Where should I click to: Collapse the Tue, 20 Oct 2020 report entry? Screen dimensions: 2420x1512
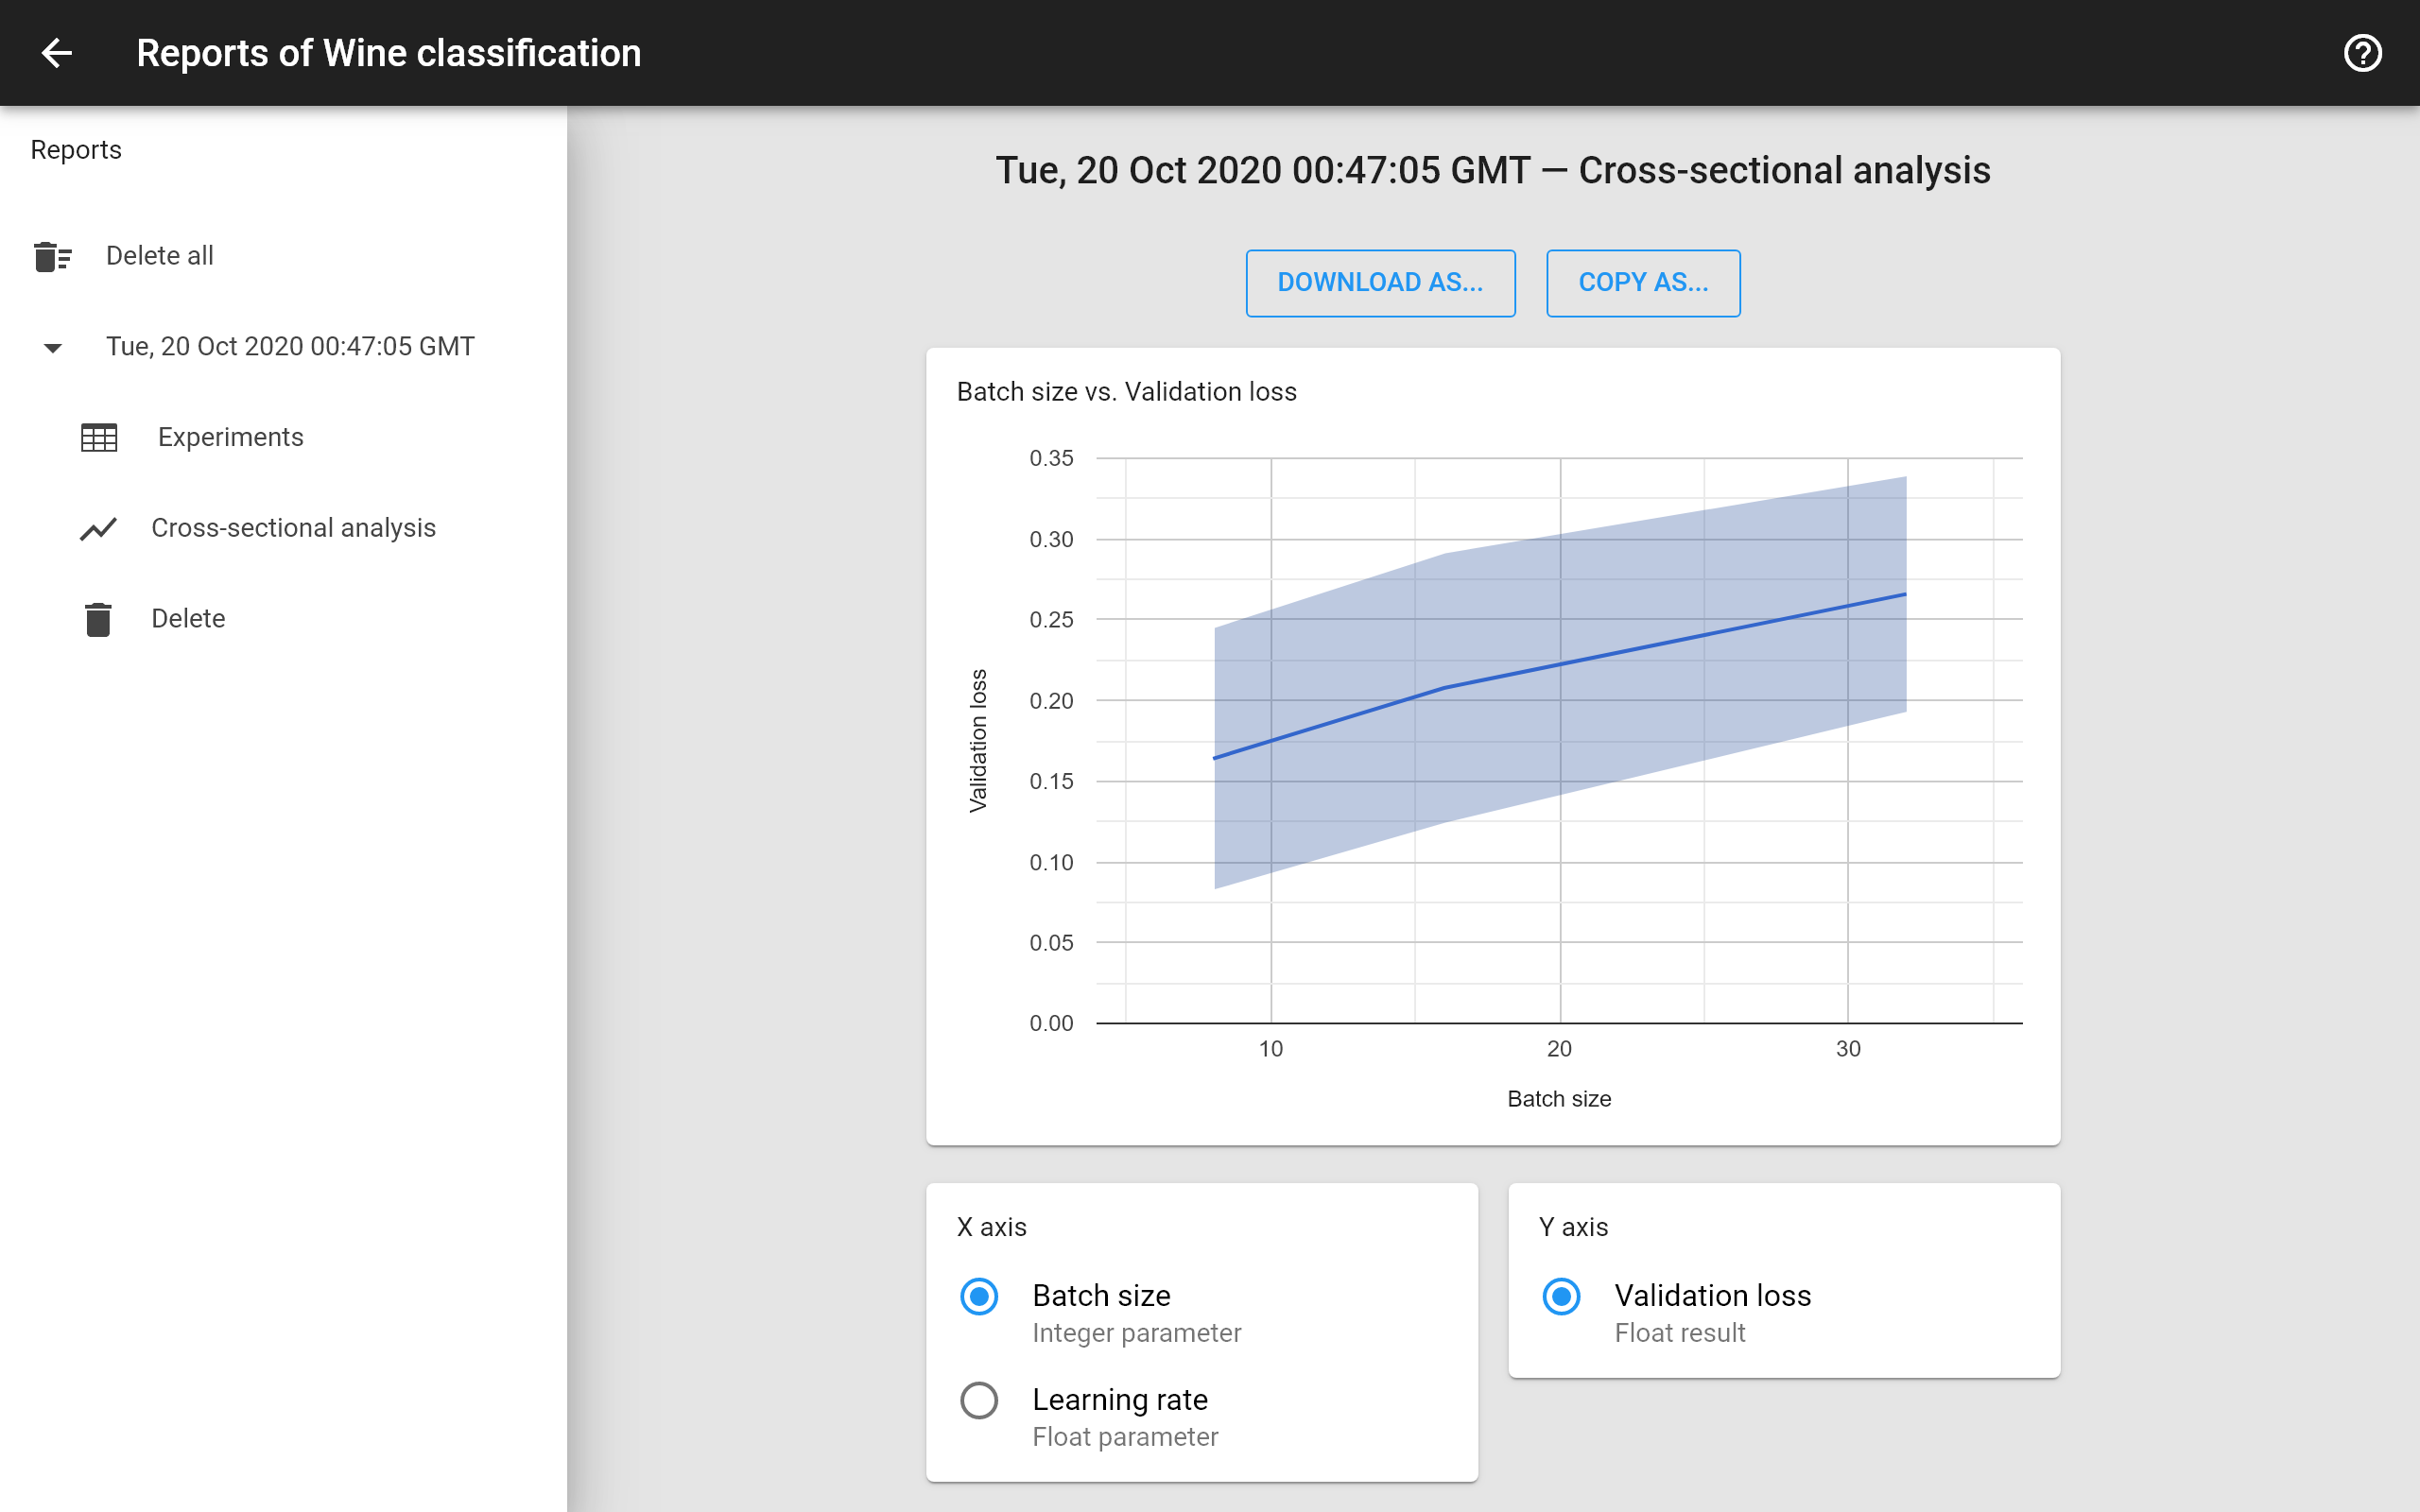[x=50, y=345]
